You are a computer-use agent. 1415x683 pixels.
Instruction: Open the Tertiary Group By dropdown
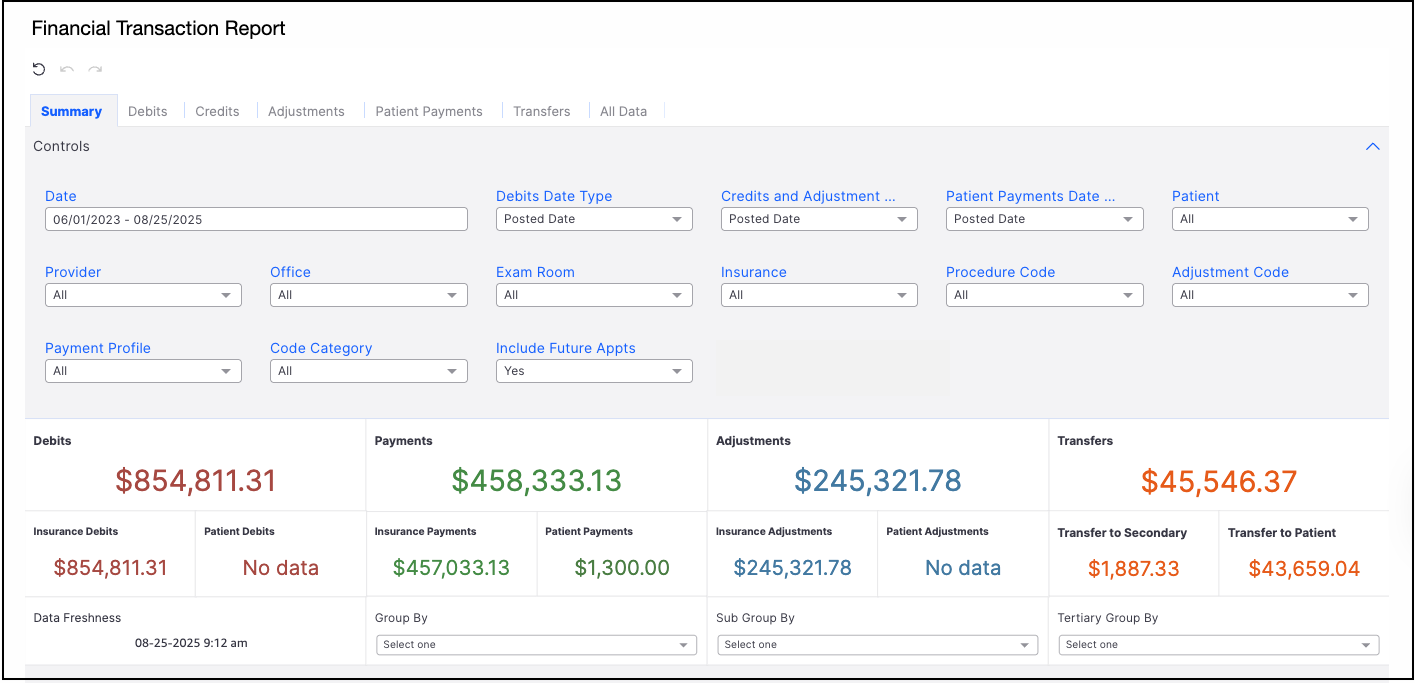tap(1218, 645)
